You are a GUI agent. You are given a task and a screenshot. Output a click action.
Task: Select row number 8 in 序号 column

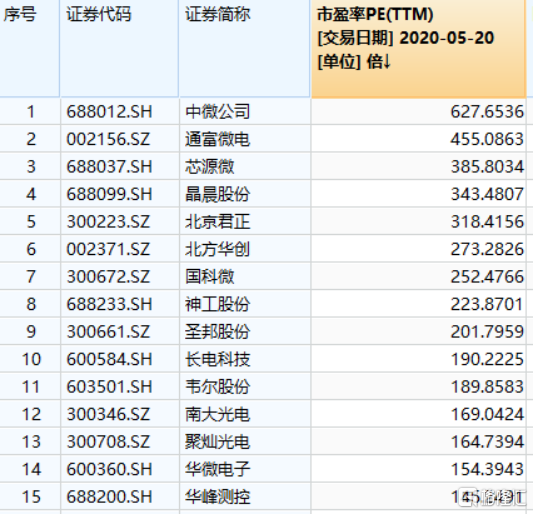(x=31, y=305)
